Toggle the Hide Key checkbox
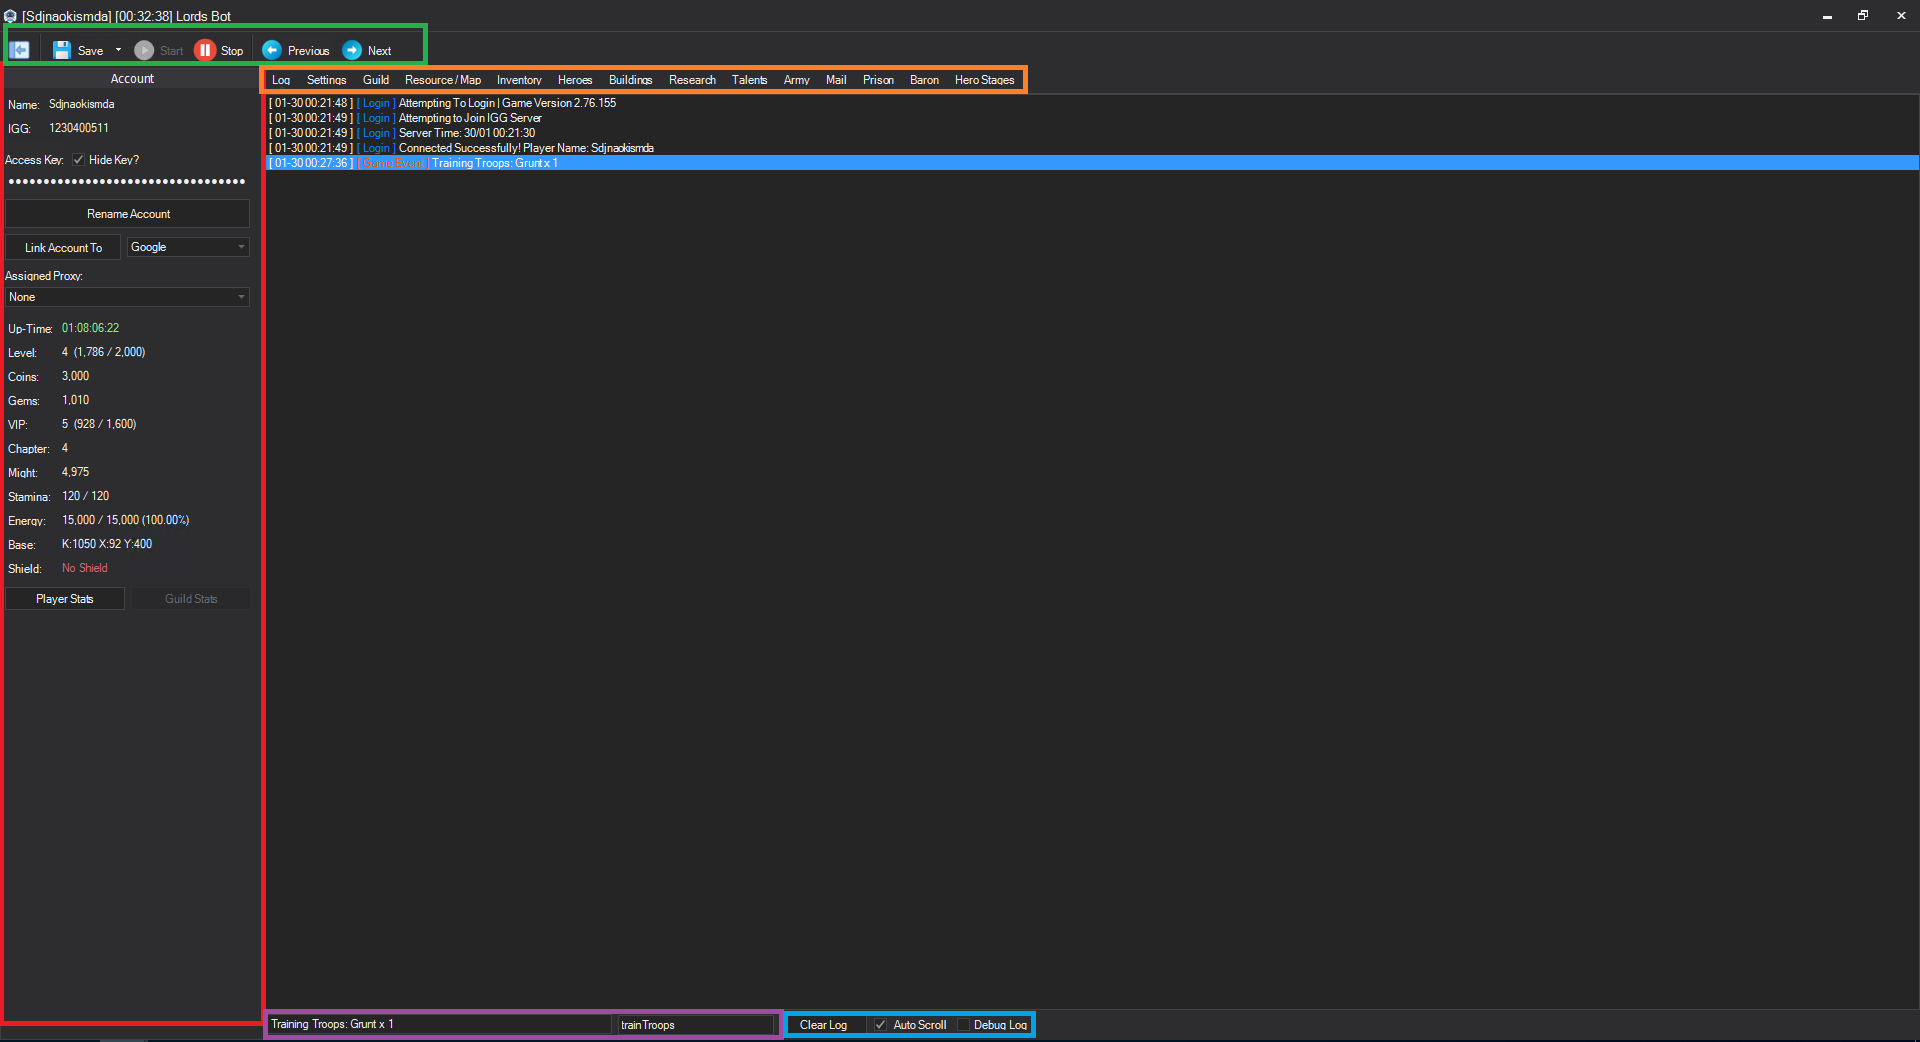The height and width of the screenshot is (1042, 1920). point(78,160)
